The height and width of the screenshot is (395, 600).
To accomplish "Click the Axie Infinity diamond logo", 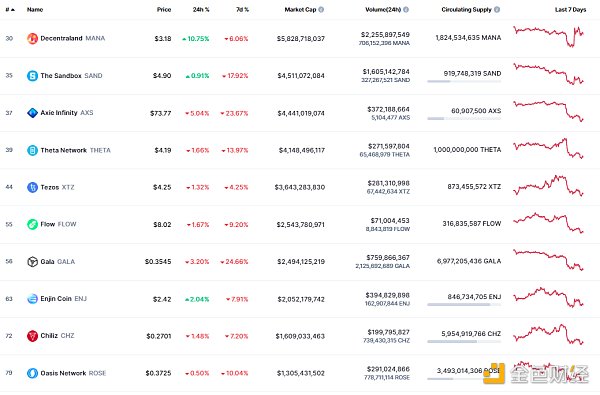I will tap(32, 113).
